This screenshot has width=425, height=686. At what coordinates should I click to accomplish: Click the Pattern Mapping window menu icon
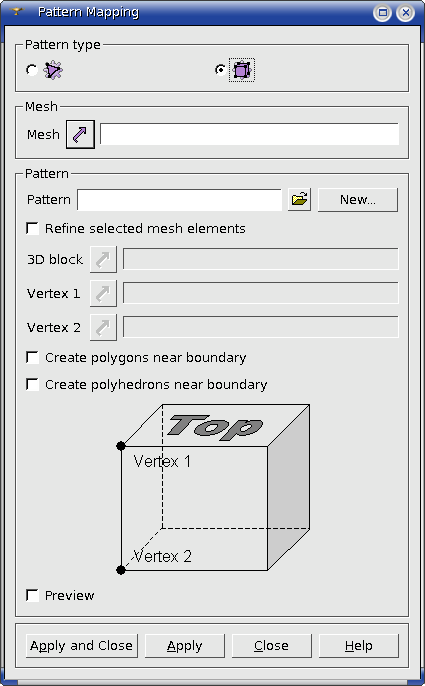click(x=17, y=12)
